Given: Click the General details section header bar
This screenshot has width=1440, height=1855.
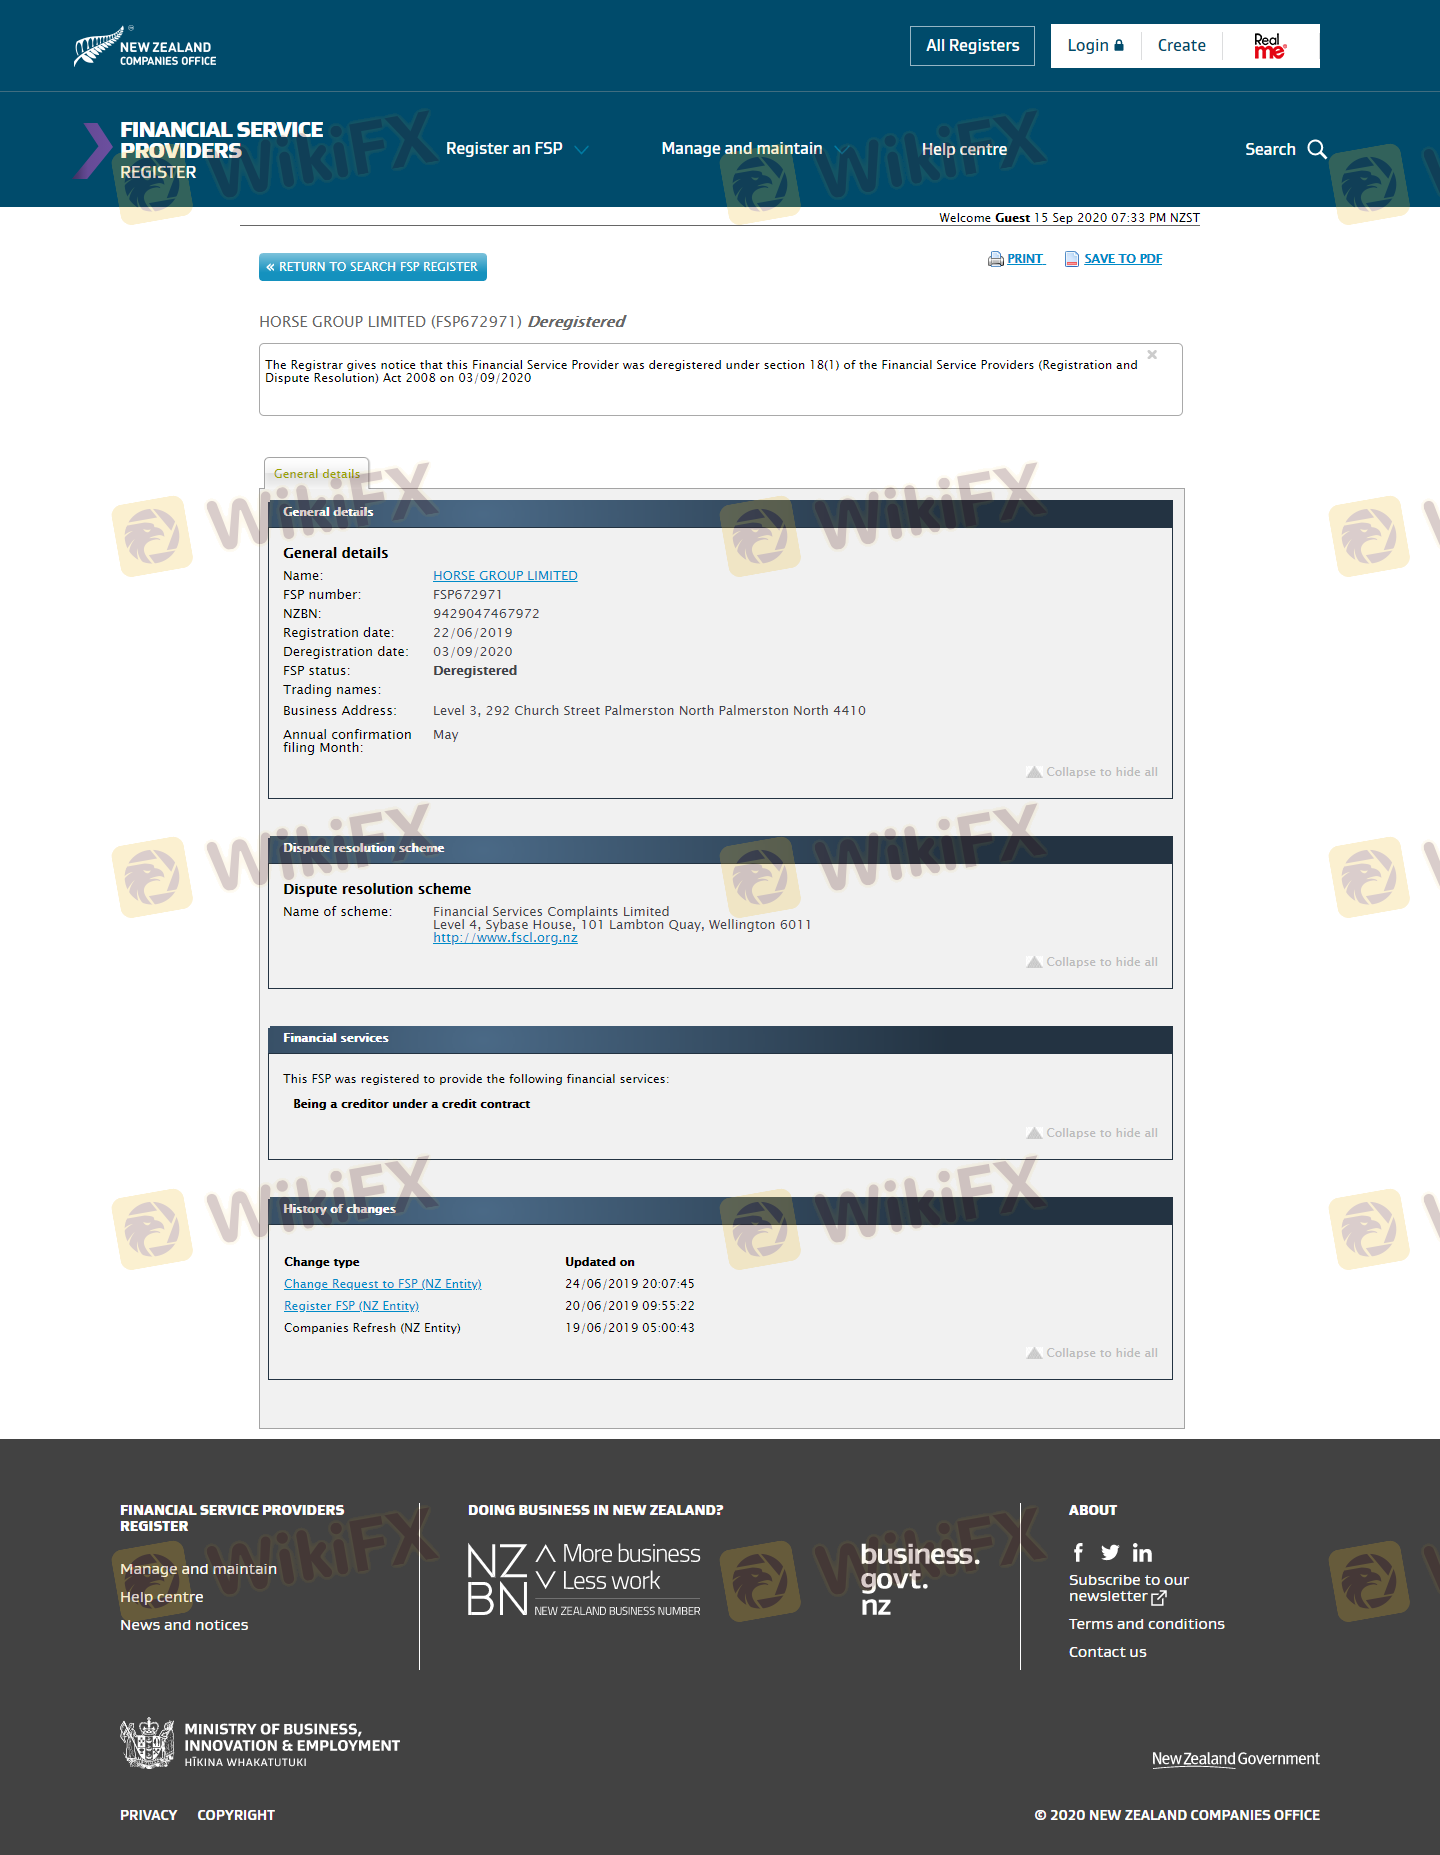Looking at the screenshot, I should pyautogui.click(x=720, y=513).
